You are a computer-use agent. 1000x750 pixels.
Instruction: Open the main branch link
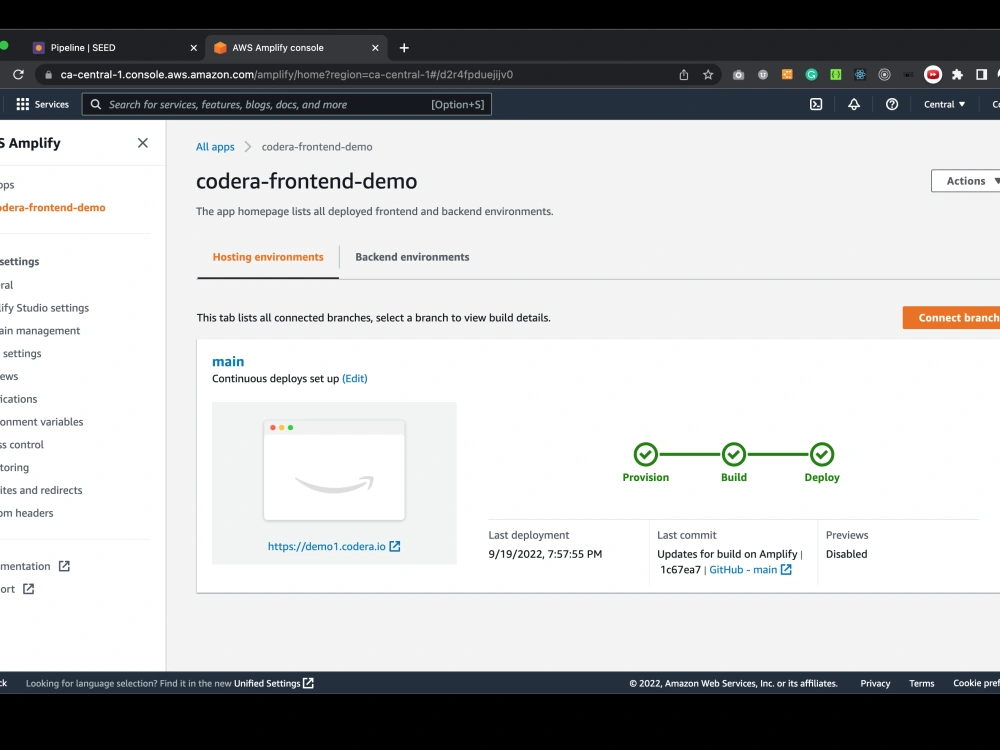(x=228, y=362)
